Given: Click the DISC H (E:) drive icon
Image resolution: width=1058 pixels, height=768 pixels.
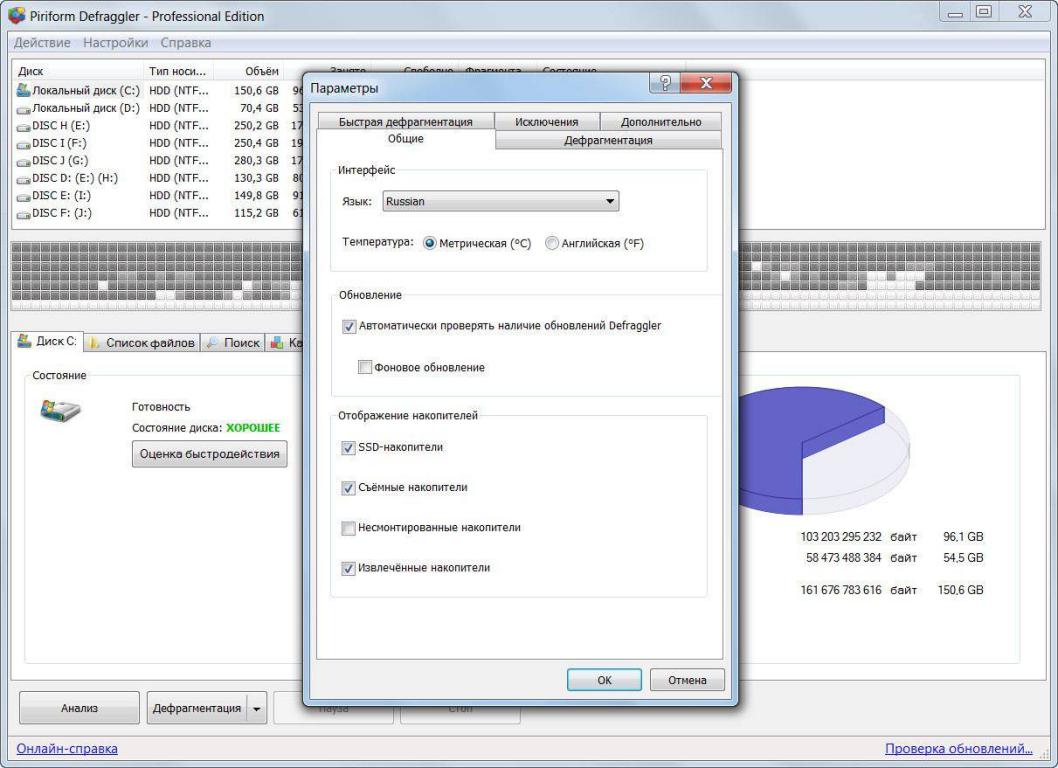Looking at the screenshot, I should [24, 125].
